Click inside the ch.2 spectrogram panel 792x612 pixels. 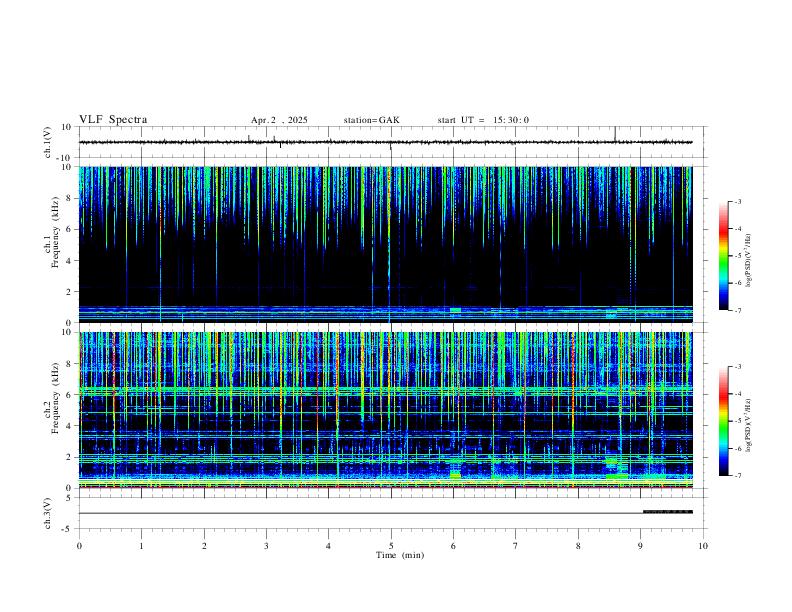[x=386, y=410]
